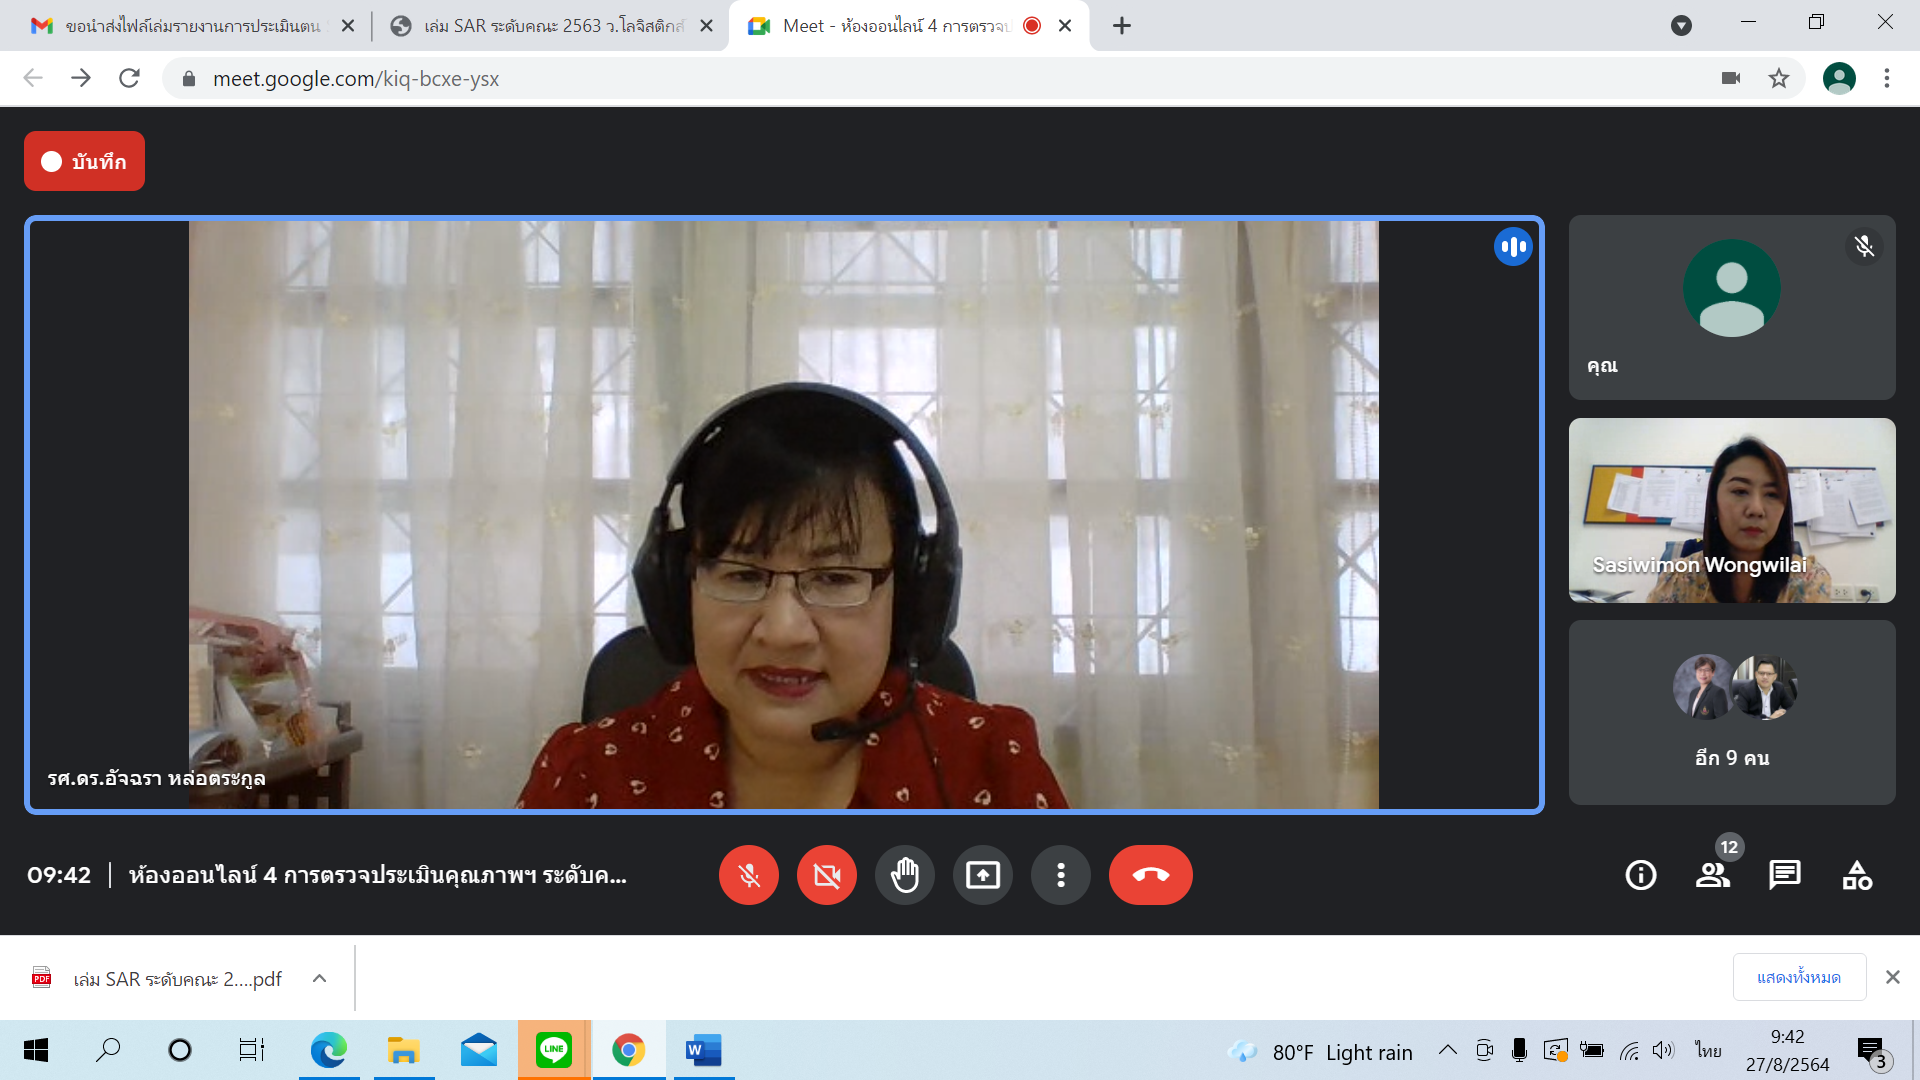The height and width of the screenshot is (1080, 1920).
Task: Open the Activities shapes icon
Action: (x=1857, y=875)
